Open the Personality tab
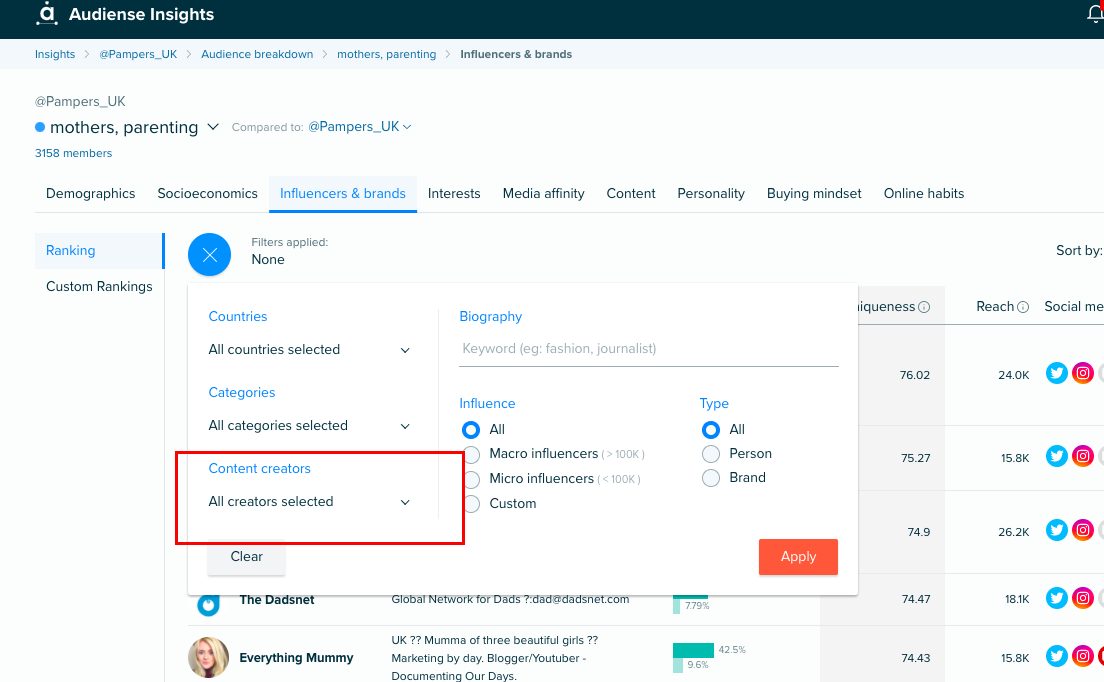 point(711,194)
